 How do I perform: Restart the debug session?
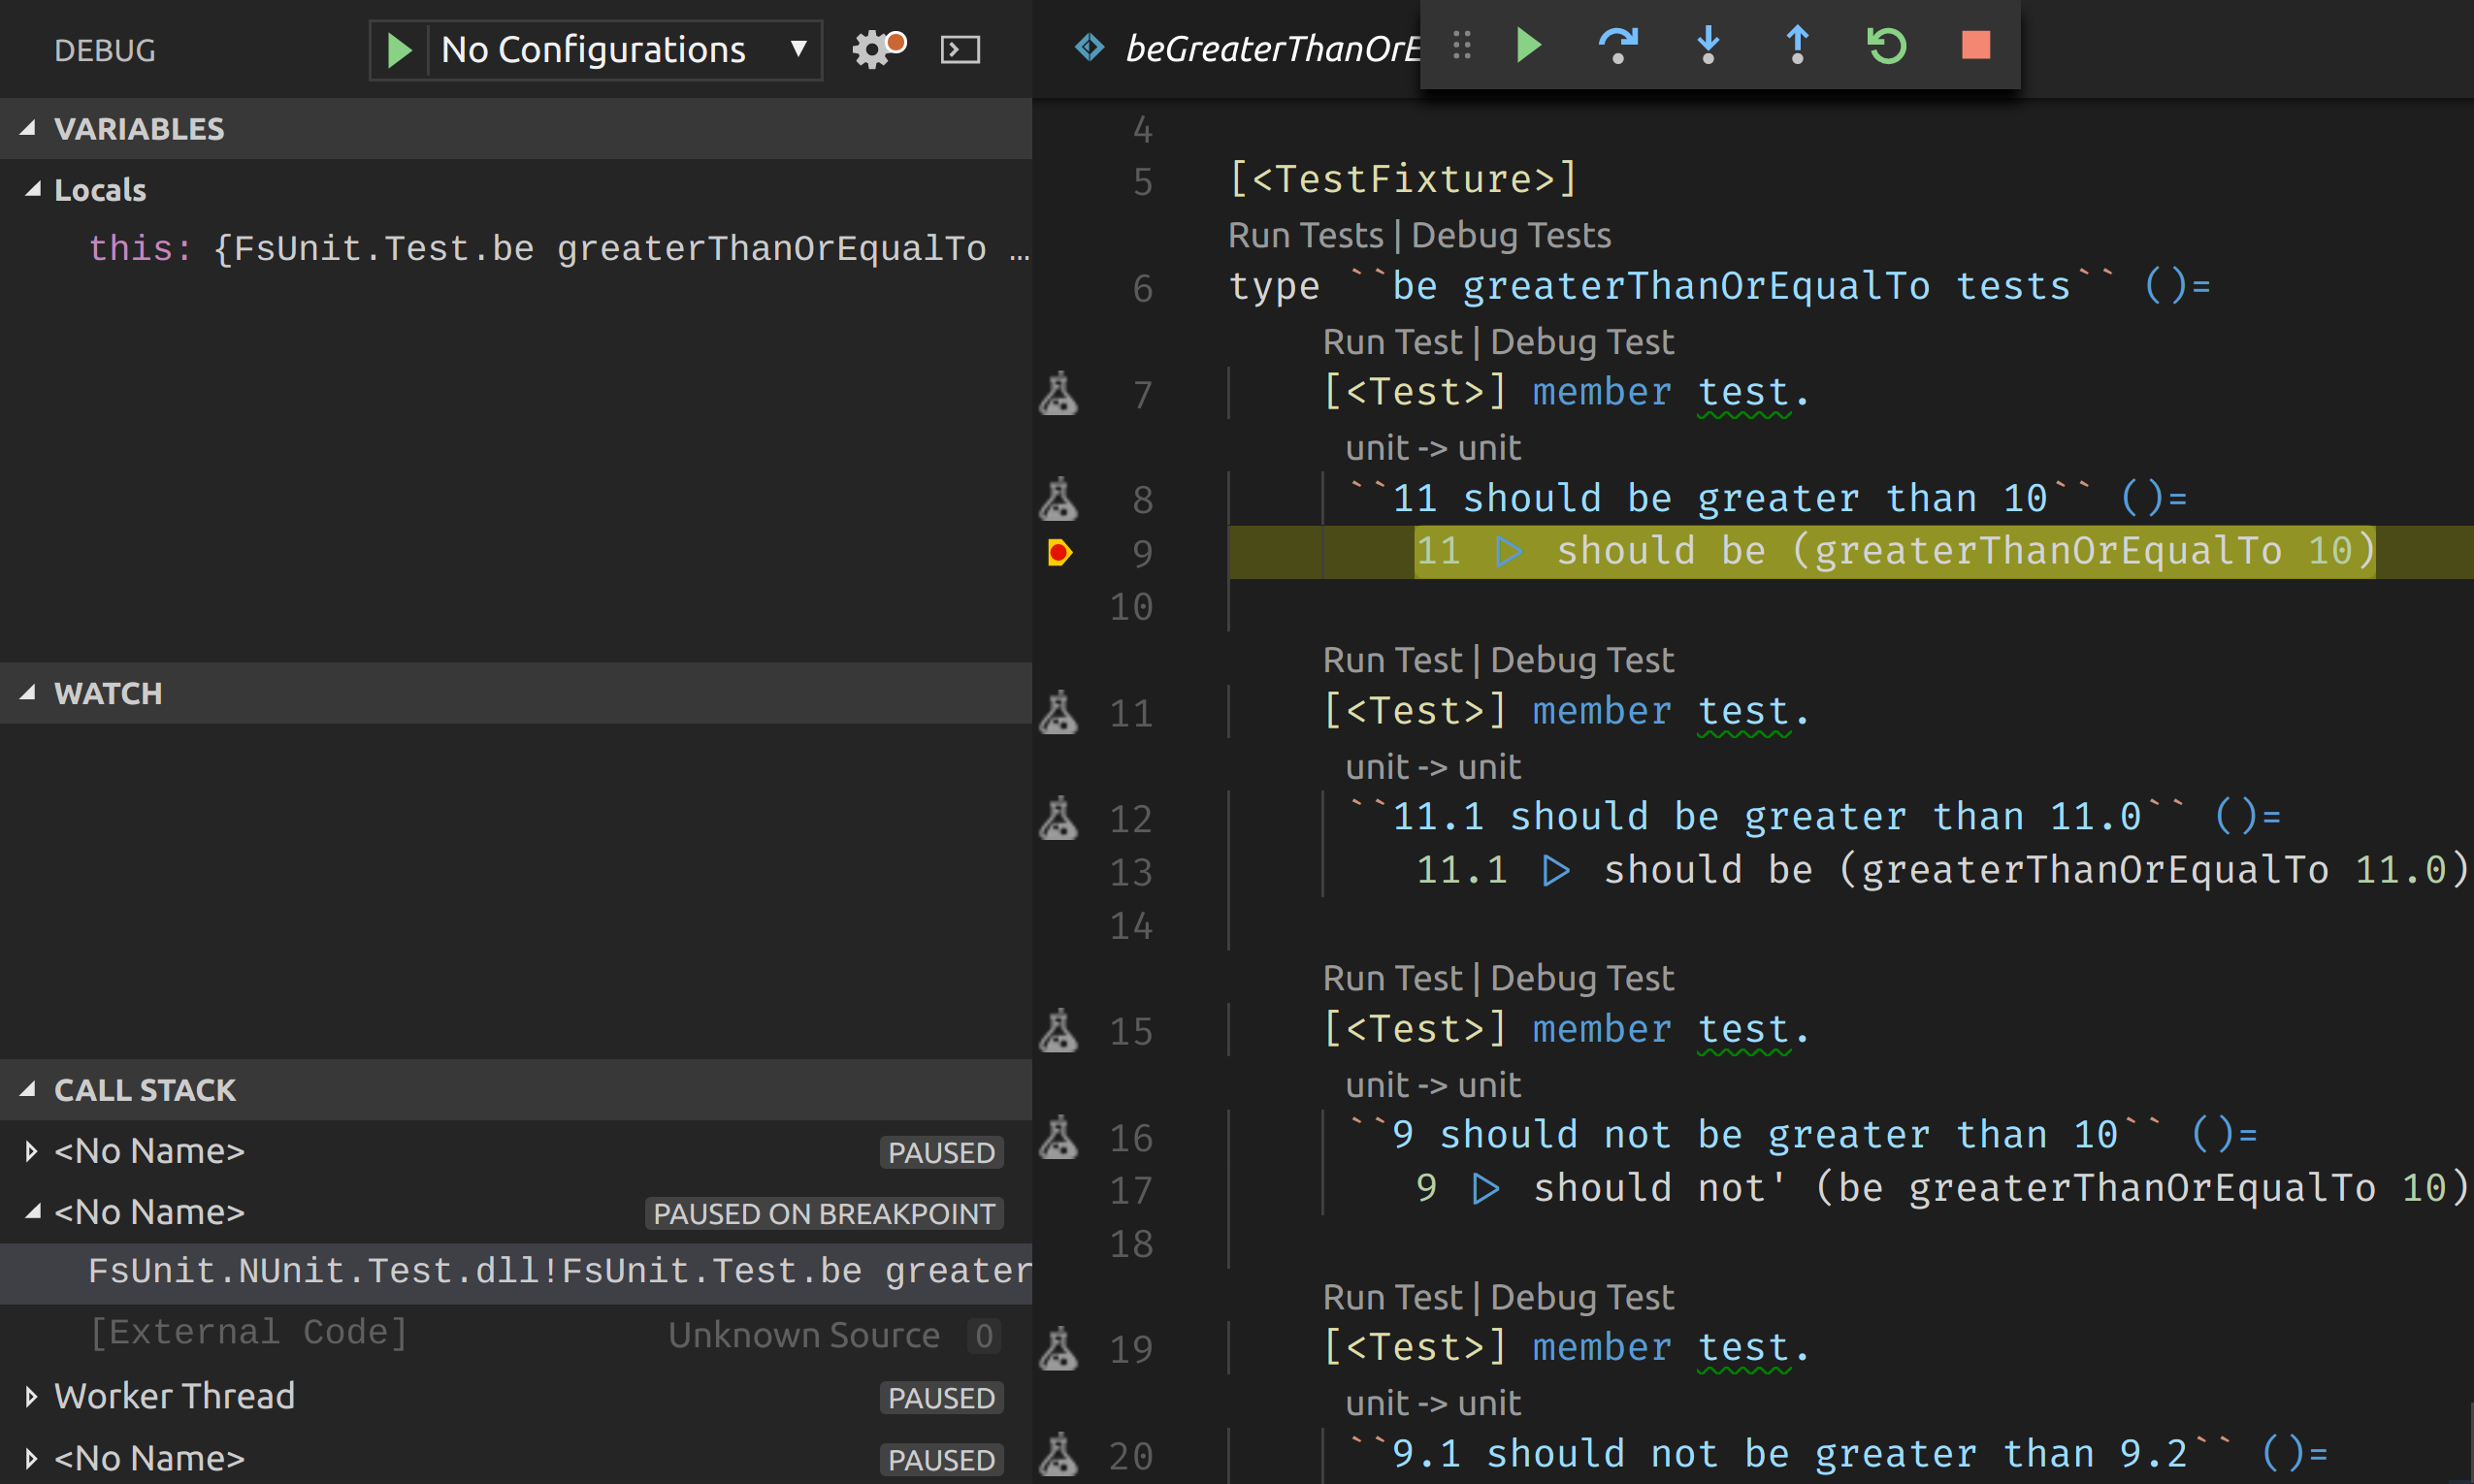[x=1886, y=46]
